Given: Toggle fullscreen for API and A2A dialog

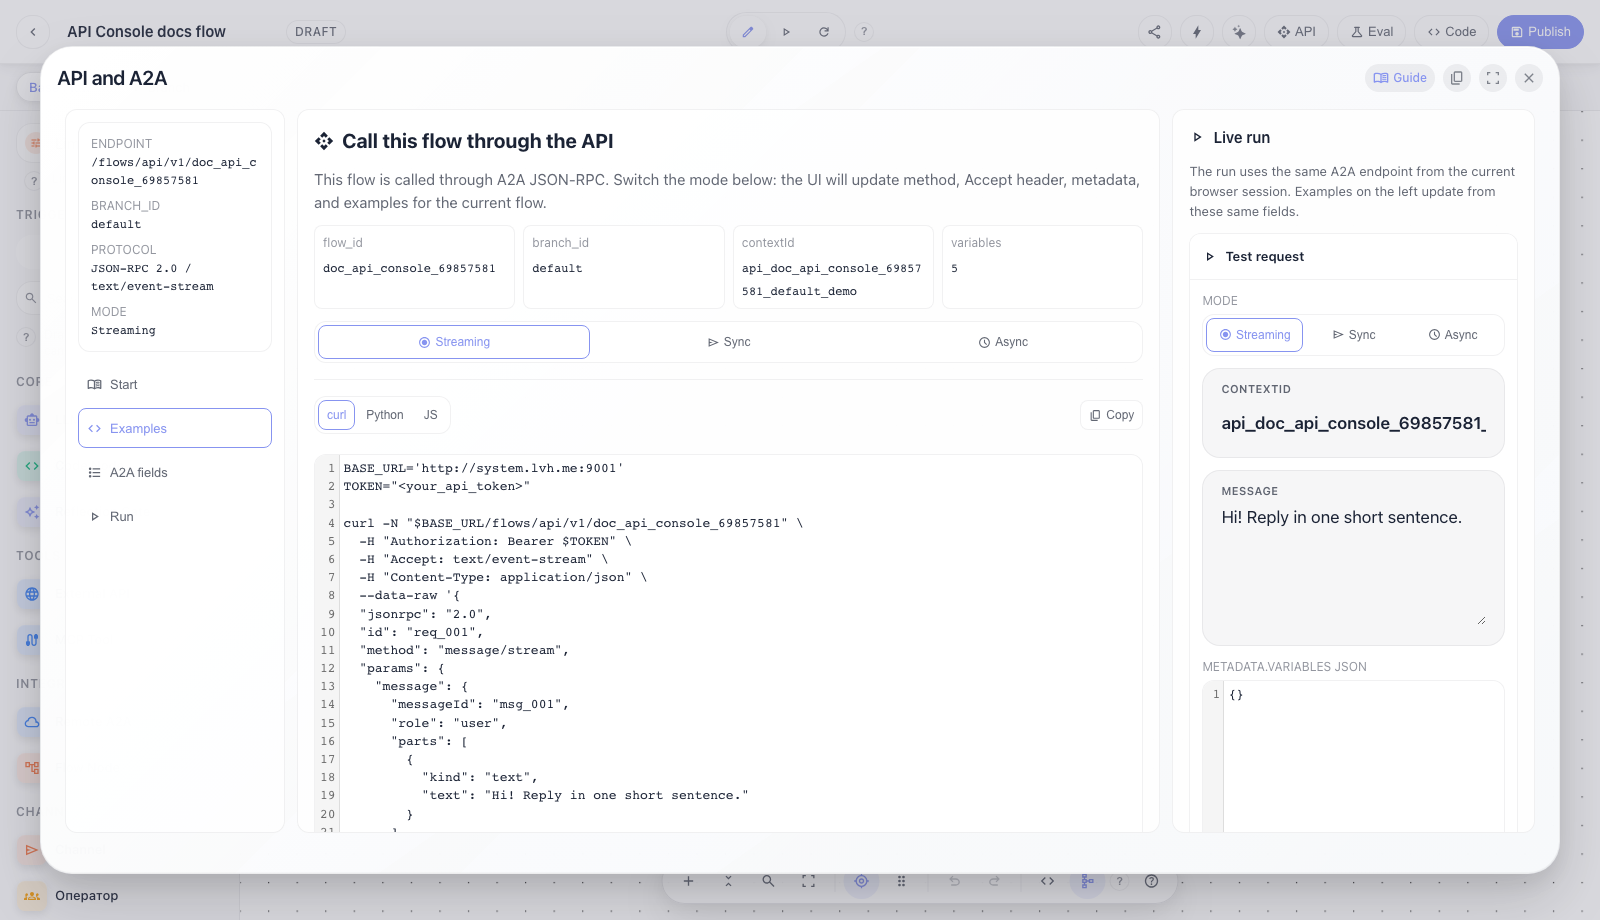Looking at the screenshot, I should [1493, 78].
